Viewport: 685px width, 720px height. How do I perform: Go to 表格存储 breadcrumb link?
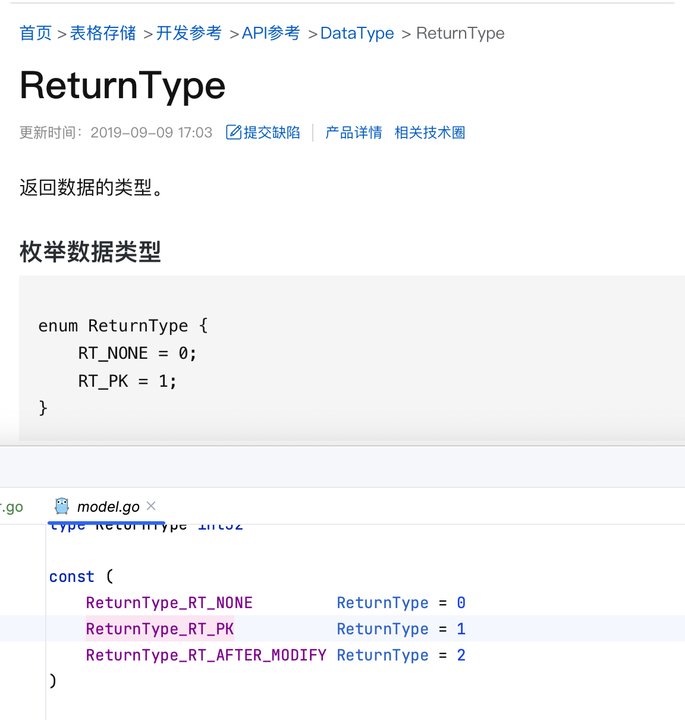click(103, 33)
